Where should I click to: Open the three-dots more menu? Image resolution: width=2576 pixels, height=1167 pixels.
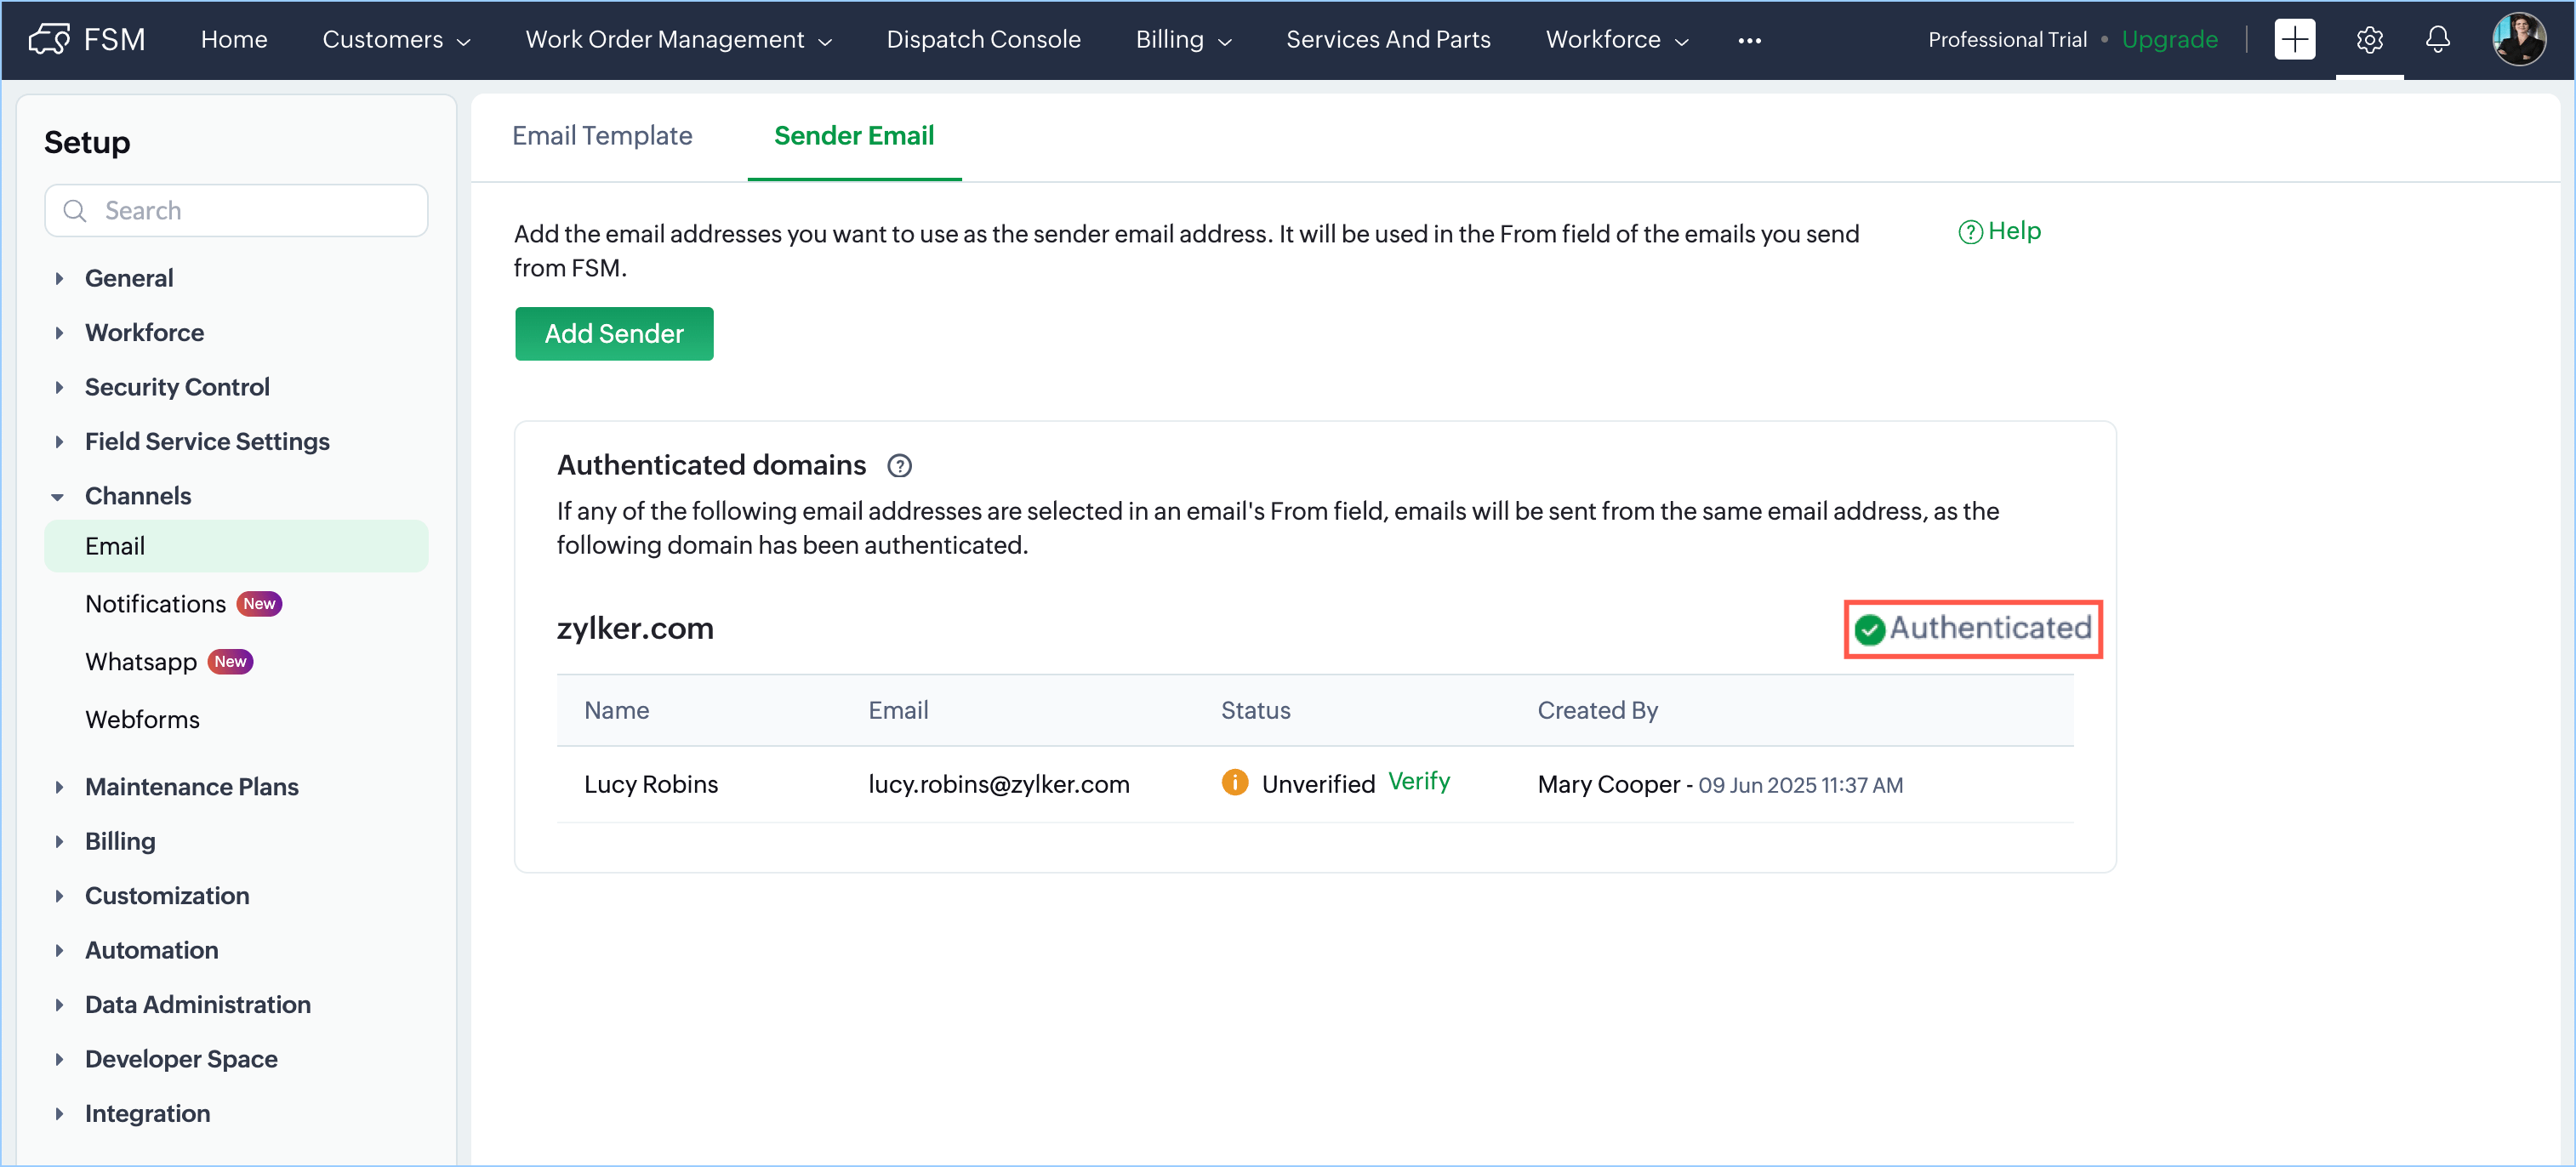click(x=1749, y=40)
